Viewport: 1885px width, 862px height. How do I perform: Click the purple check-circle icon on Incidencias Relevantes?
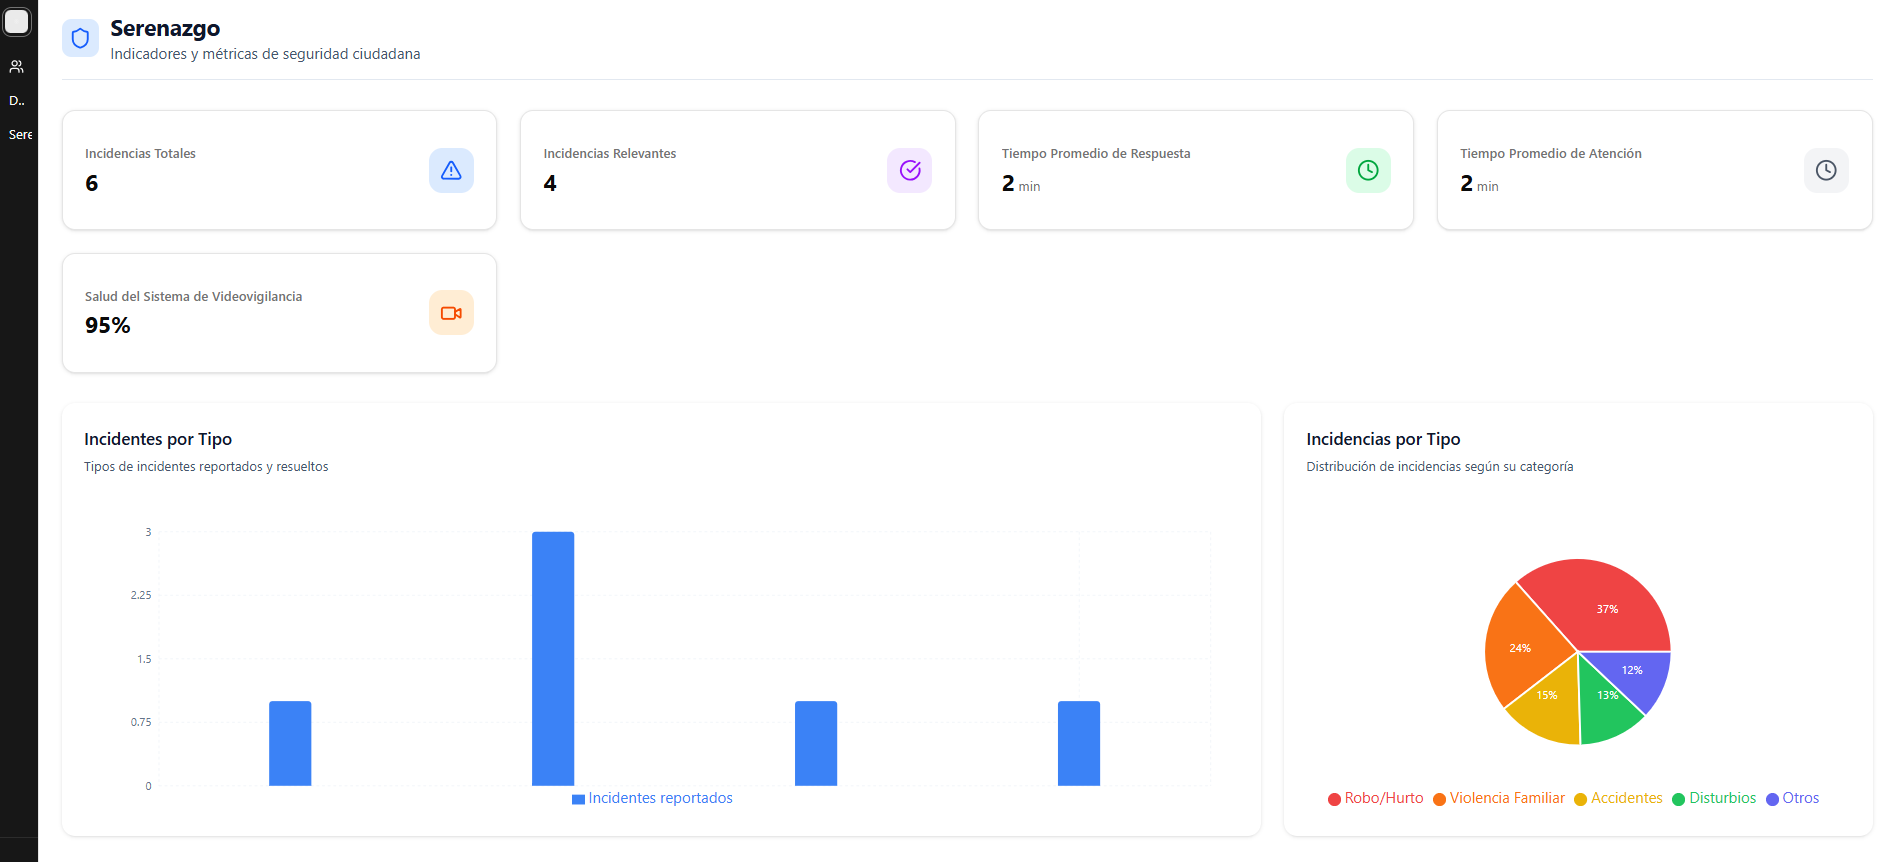coord(909,171)
